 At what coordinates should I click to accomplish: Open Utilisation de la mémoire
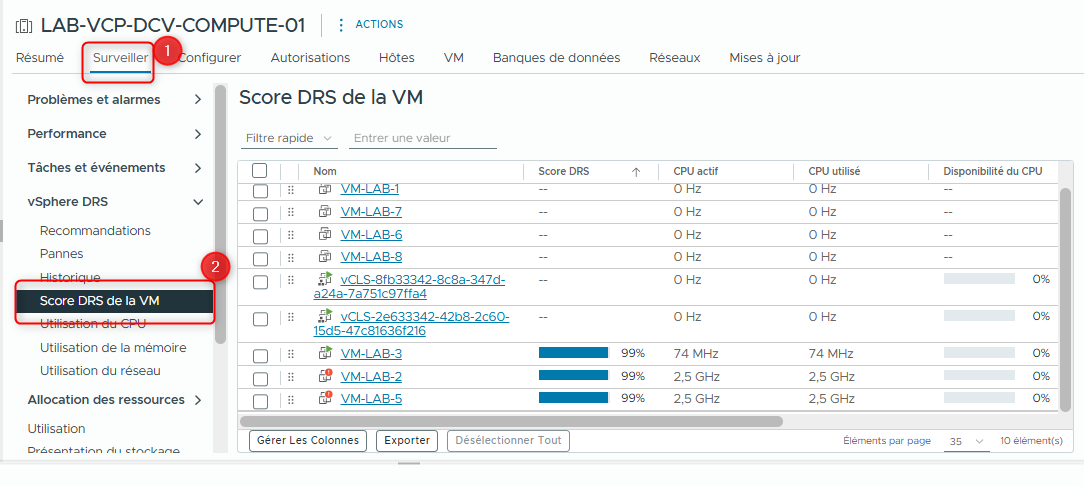(x=113, y=347)
